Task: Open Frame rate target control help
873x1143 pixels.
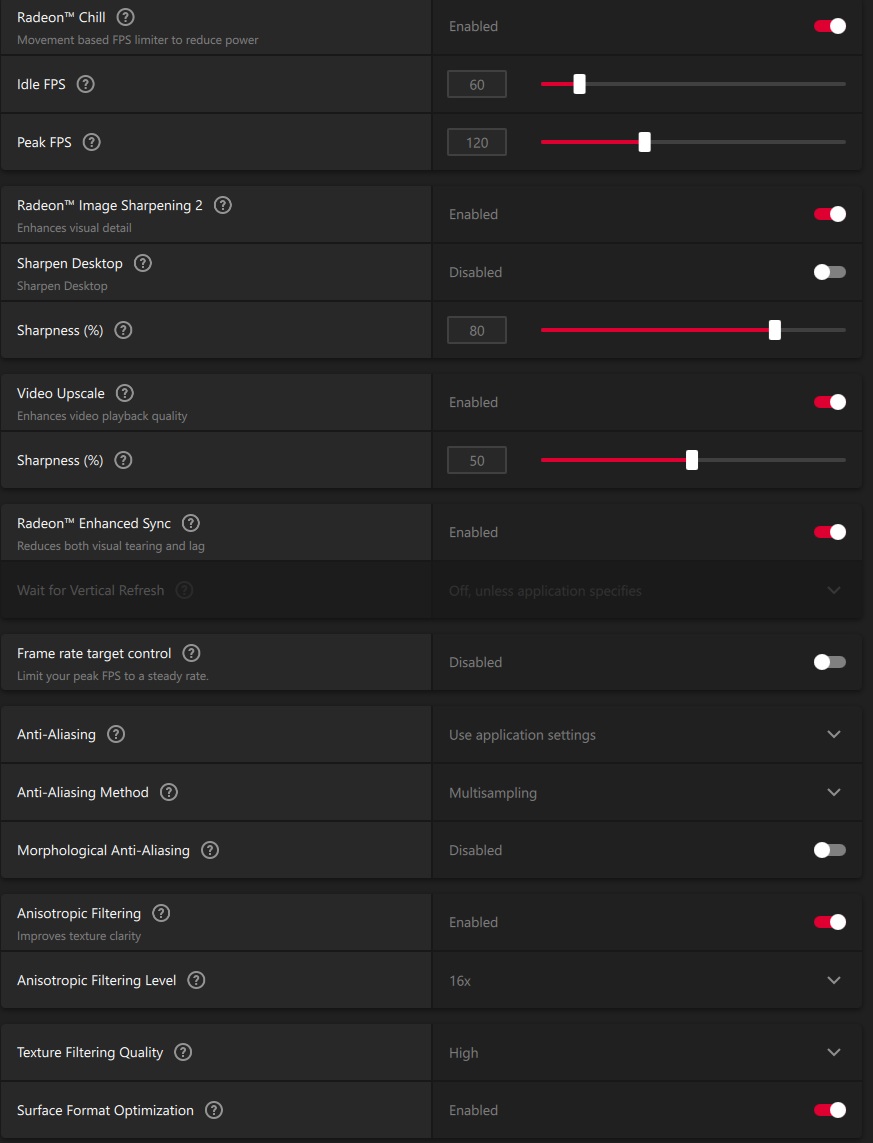Action: point(192,653)
